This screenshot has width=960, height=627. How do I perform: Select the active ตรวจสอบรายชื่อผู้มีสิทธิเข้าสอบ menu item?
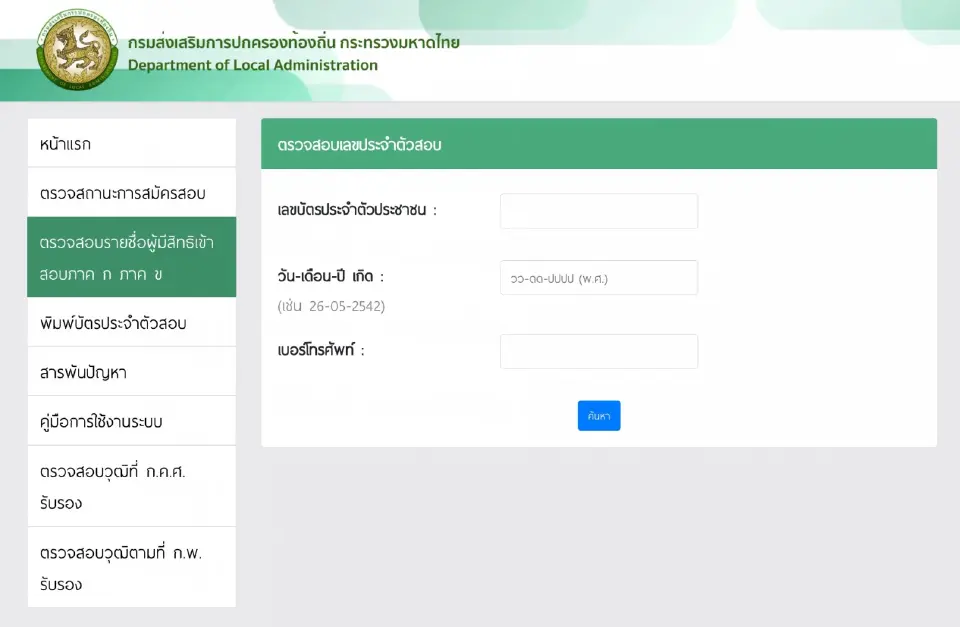coord(115,256)
